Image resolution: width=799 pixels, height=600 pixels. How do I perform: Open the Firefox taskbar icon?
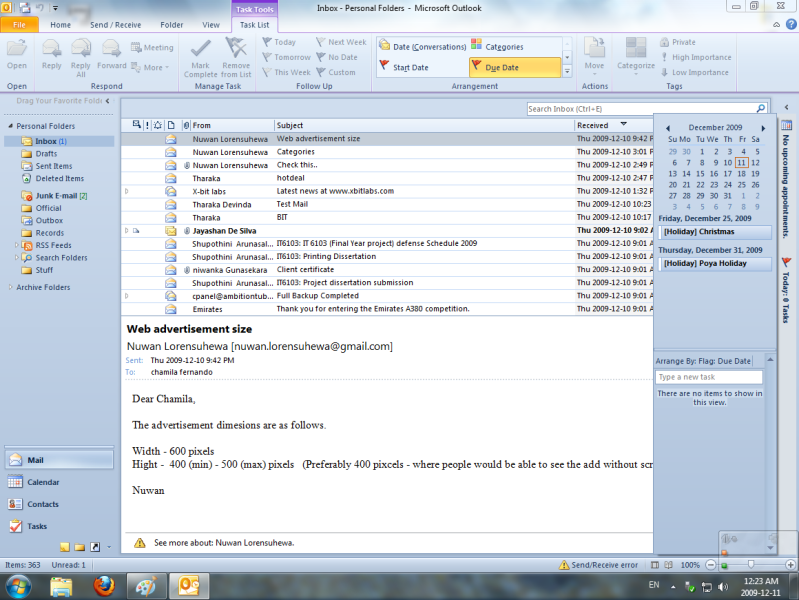104,586
